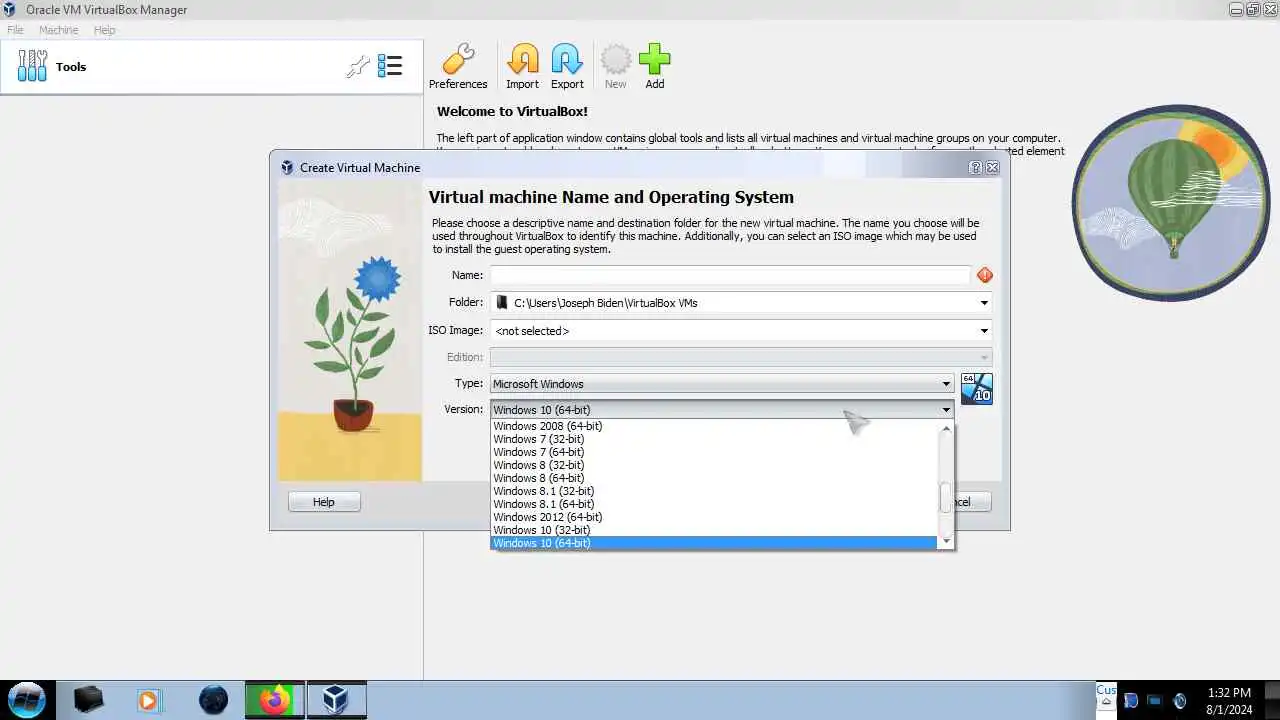Click the volume speaker tray icon

point(1180,701)
